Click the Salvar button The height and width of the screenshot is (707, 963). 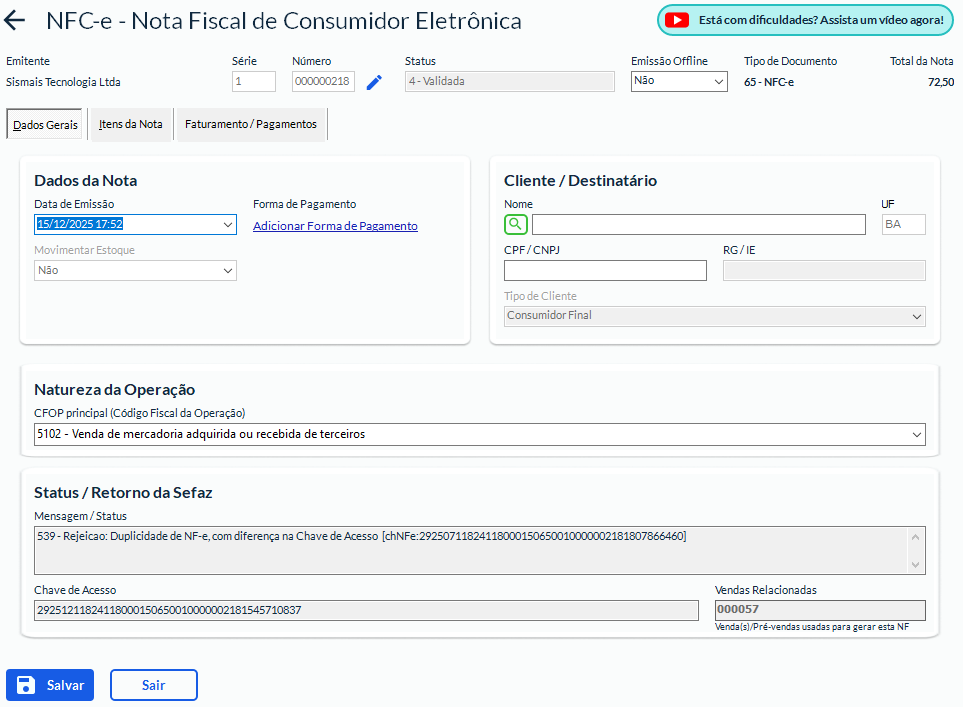click(50, 685)
